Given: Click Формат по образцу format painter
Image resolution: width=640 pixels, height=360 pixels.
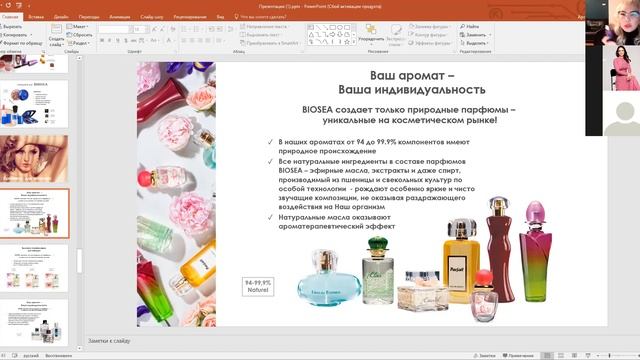Looking at the screenshot, I should (x=21, y=43).
